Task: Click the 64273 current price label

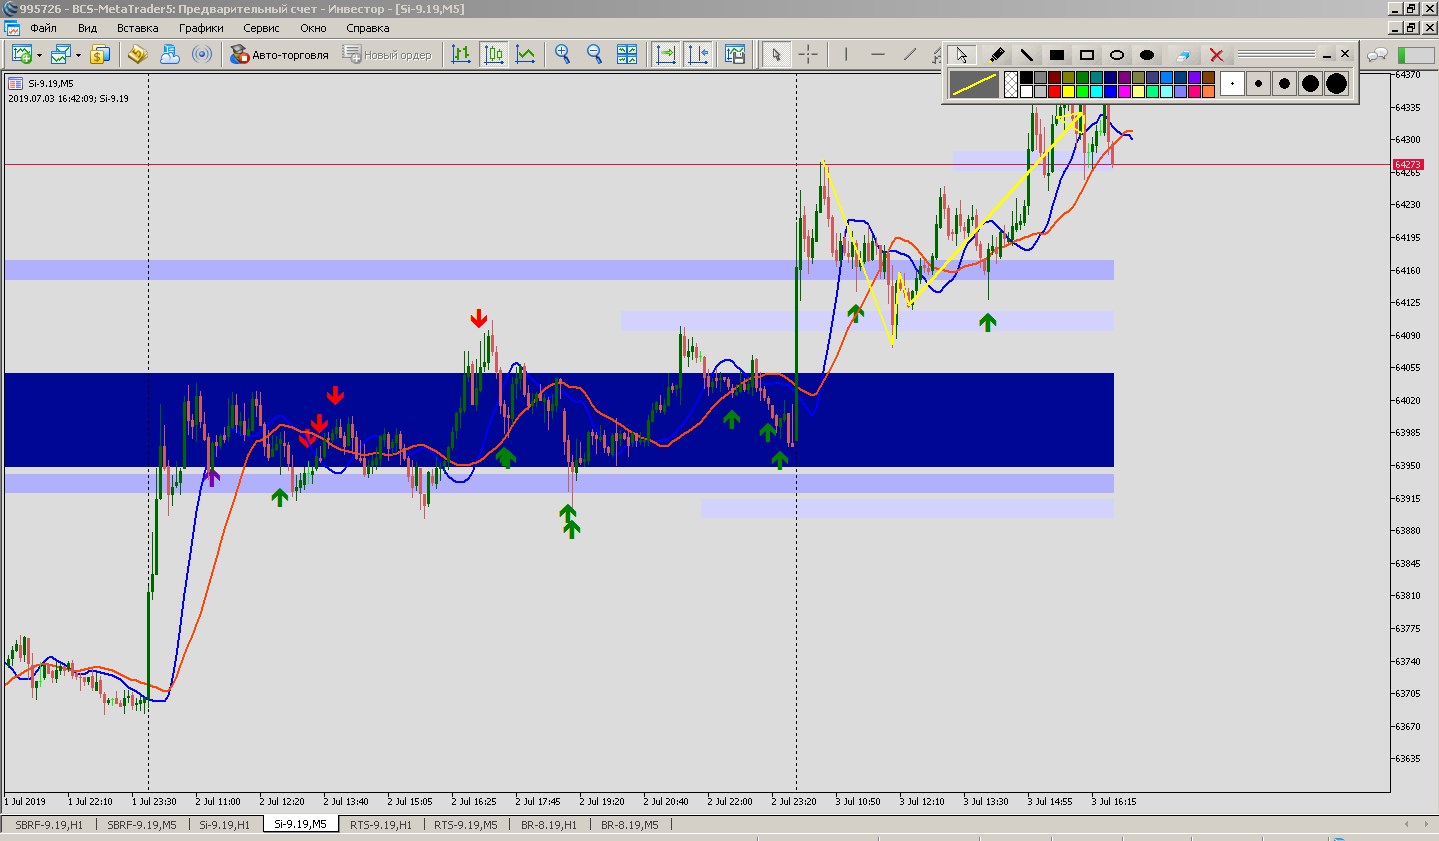Action: click(x=1407, y=165)
